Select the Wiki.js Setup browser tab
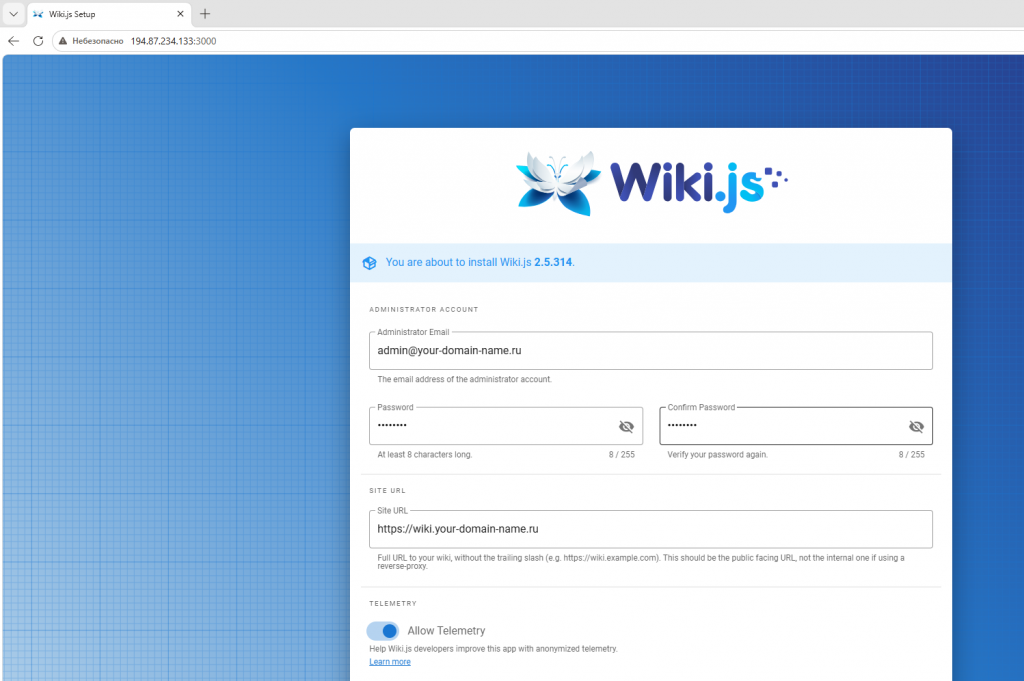The height and width of the screenshot is (681, 1024). pyautogui.click(x=108, y=14)
